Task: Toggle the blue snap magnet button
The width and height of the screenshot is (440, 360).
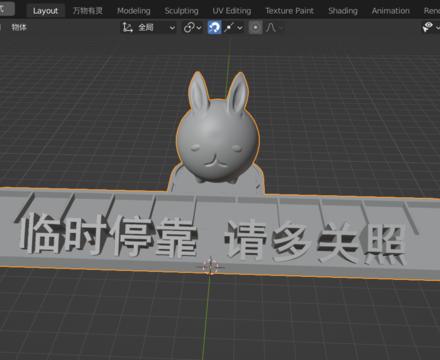Action: click(214, 27)
